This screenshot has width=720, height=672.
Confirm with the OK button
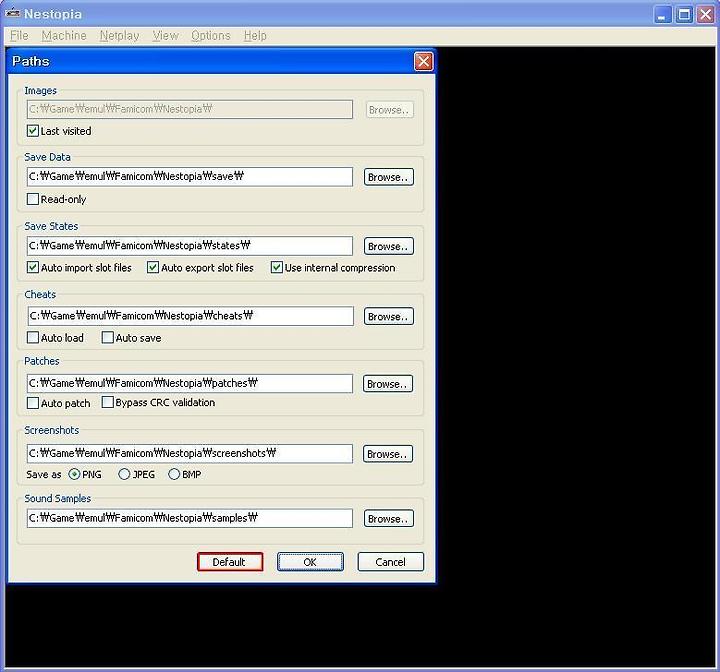click(x=310, y=562)
